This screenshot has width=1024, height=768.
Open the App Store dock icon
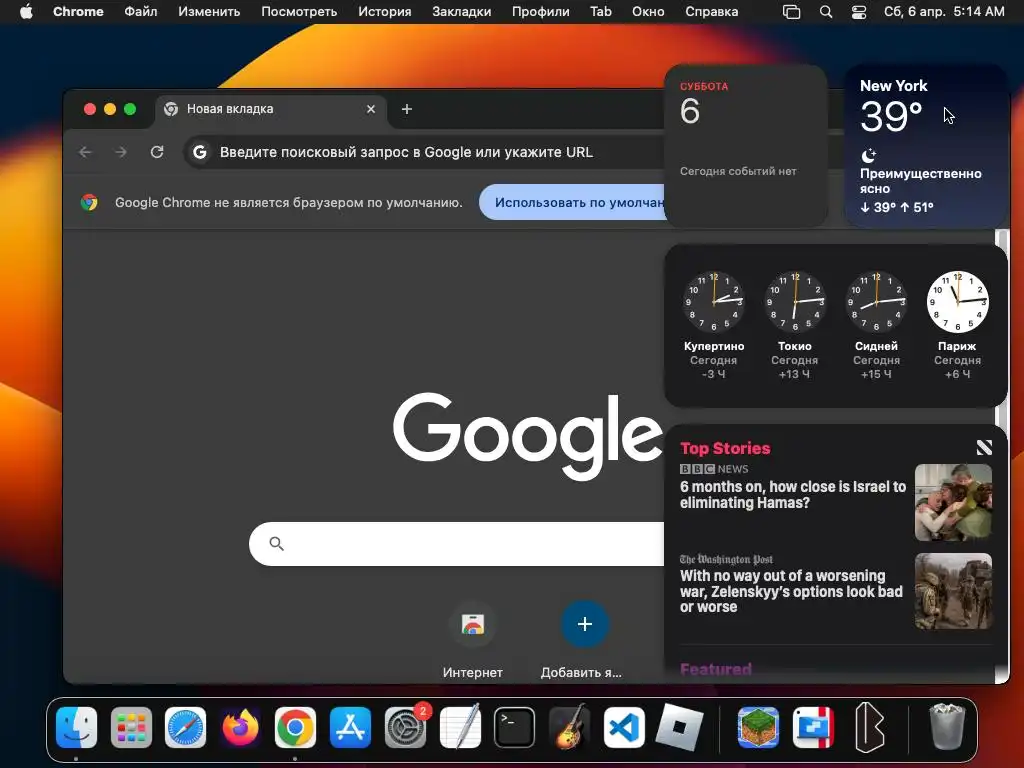[350, 727]
